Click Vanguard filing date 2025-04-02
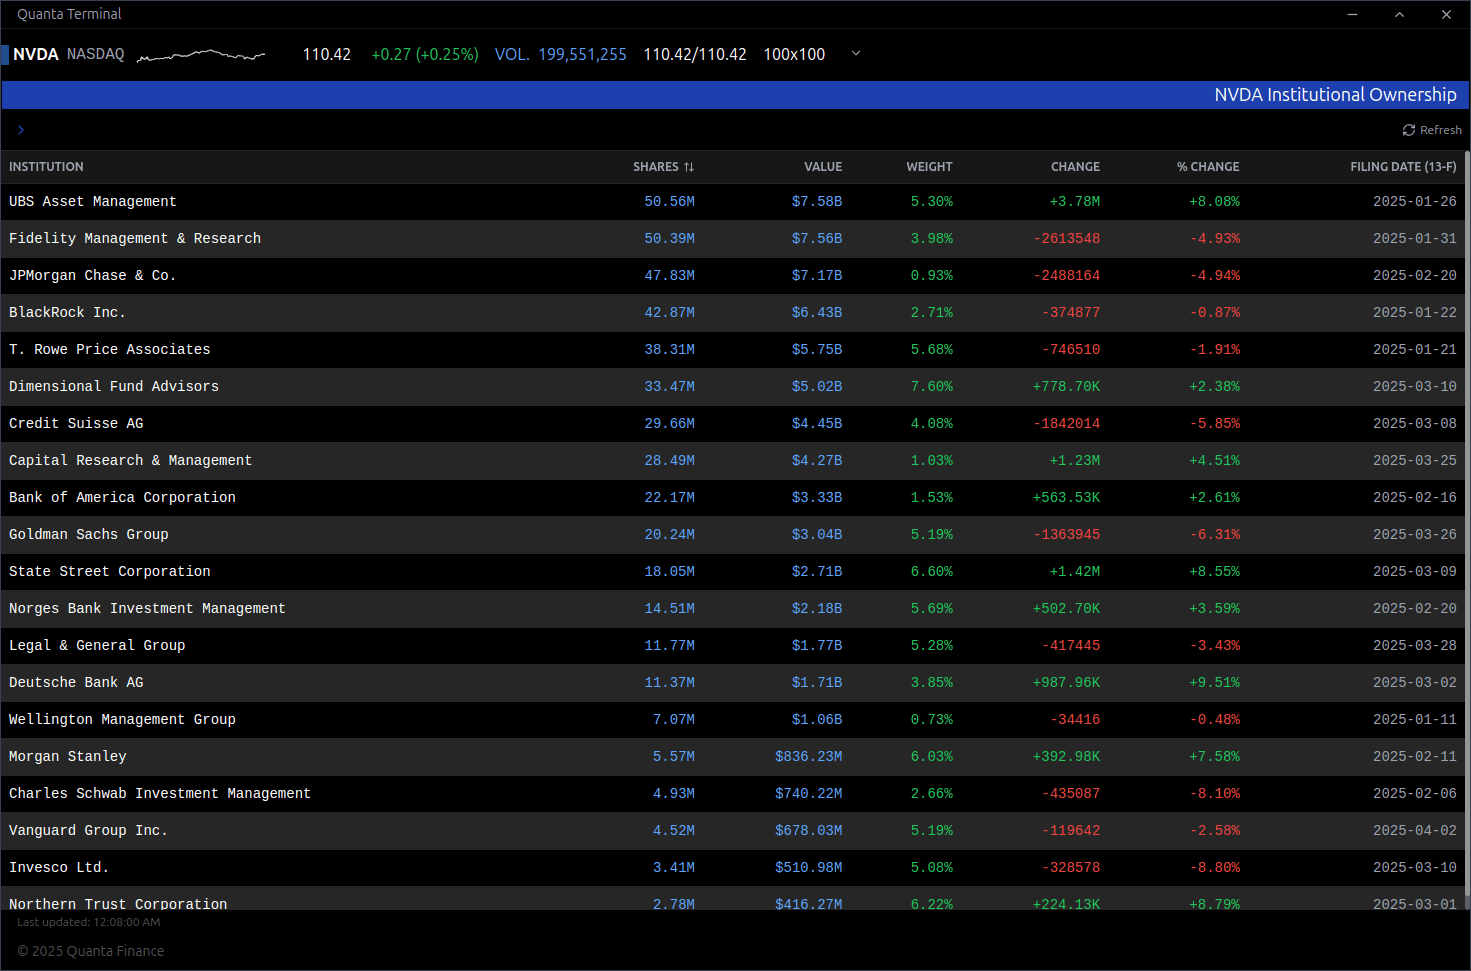 pyautogui.click(x=1415, y=831)
